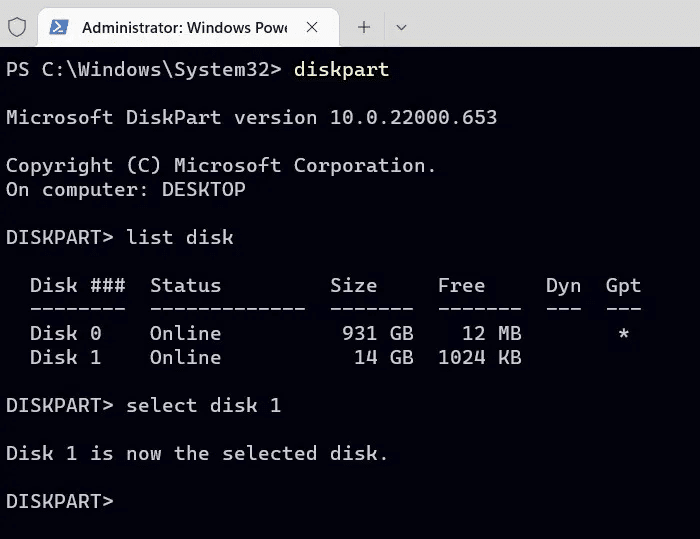Open a new tab with plus button
700x539 pixels.
364,27
